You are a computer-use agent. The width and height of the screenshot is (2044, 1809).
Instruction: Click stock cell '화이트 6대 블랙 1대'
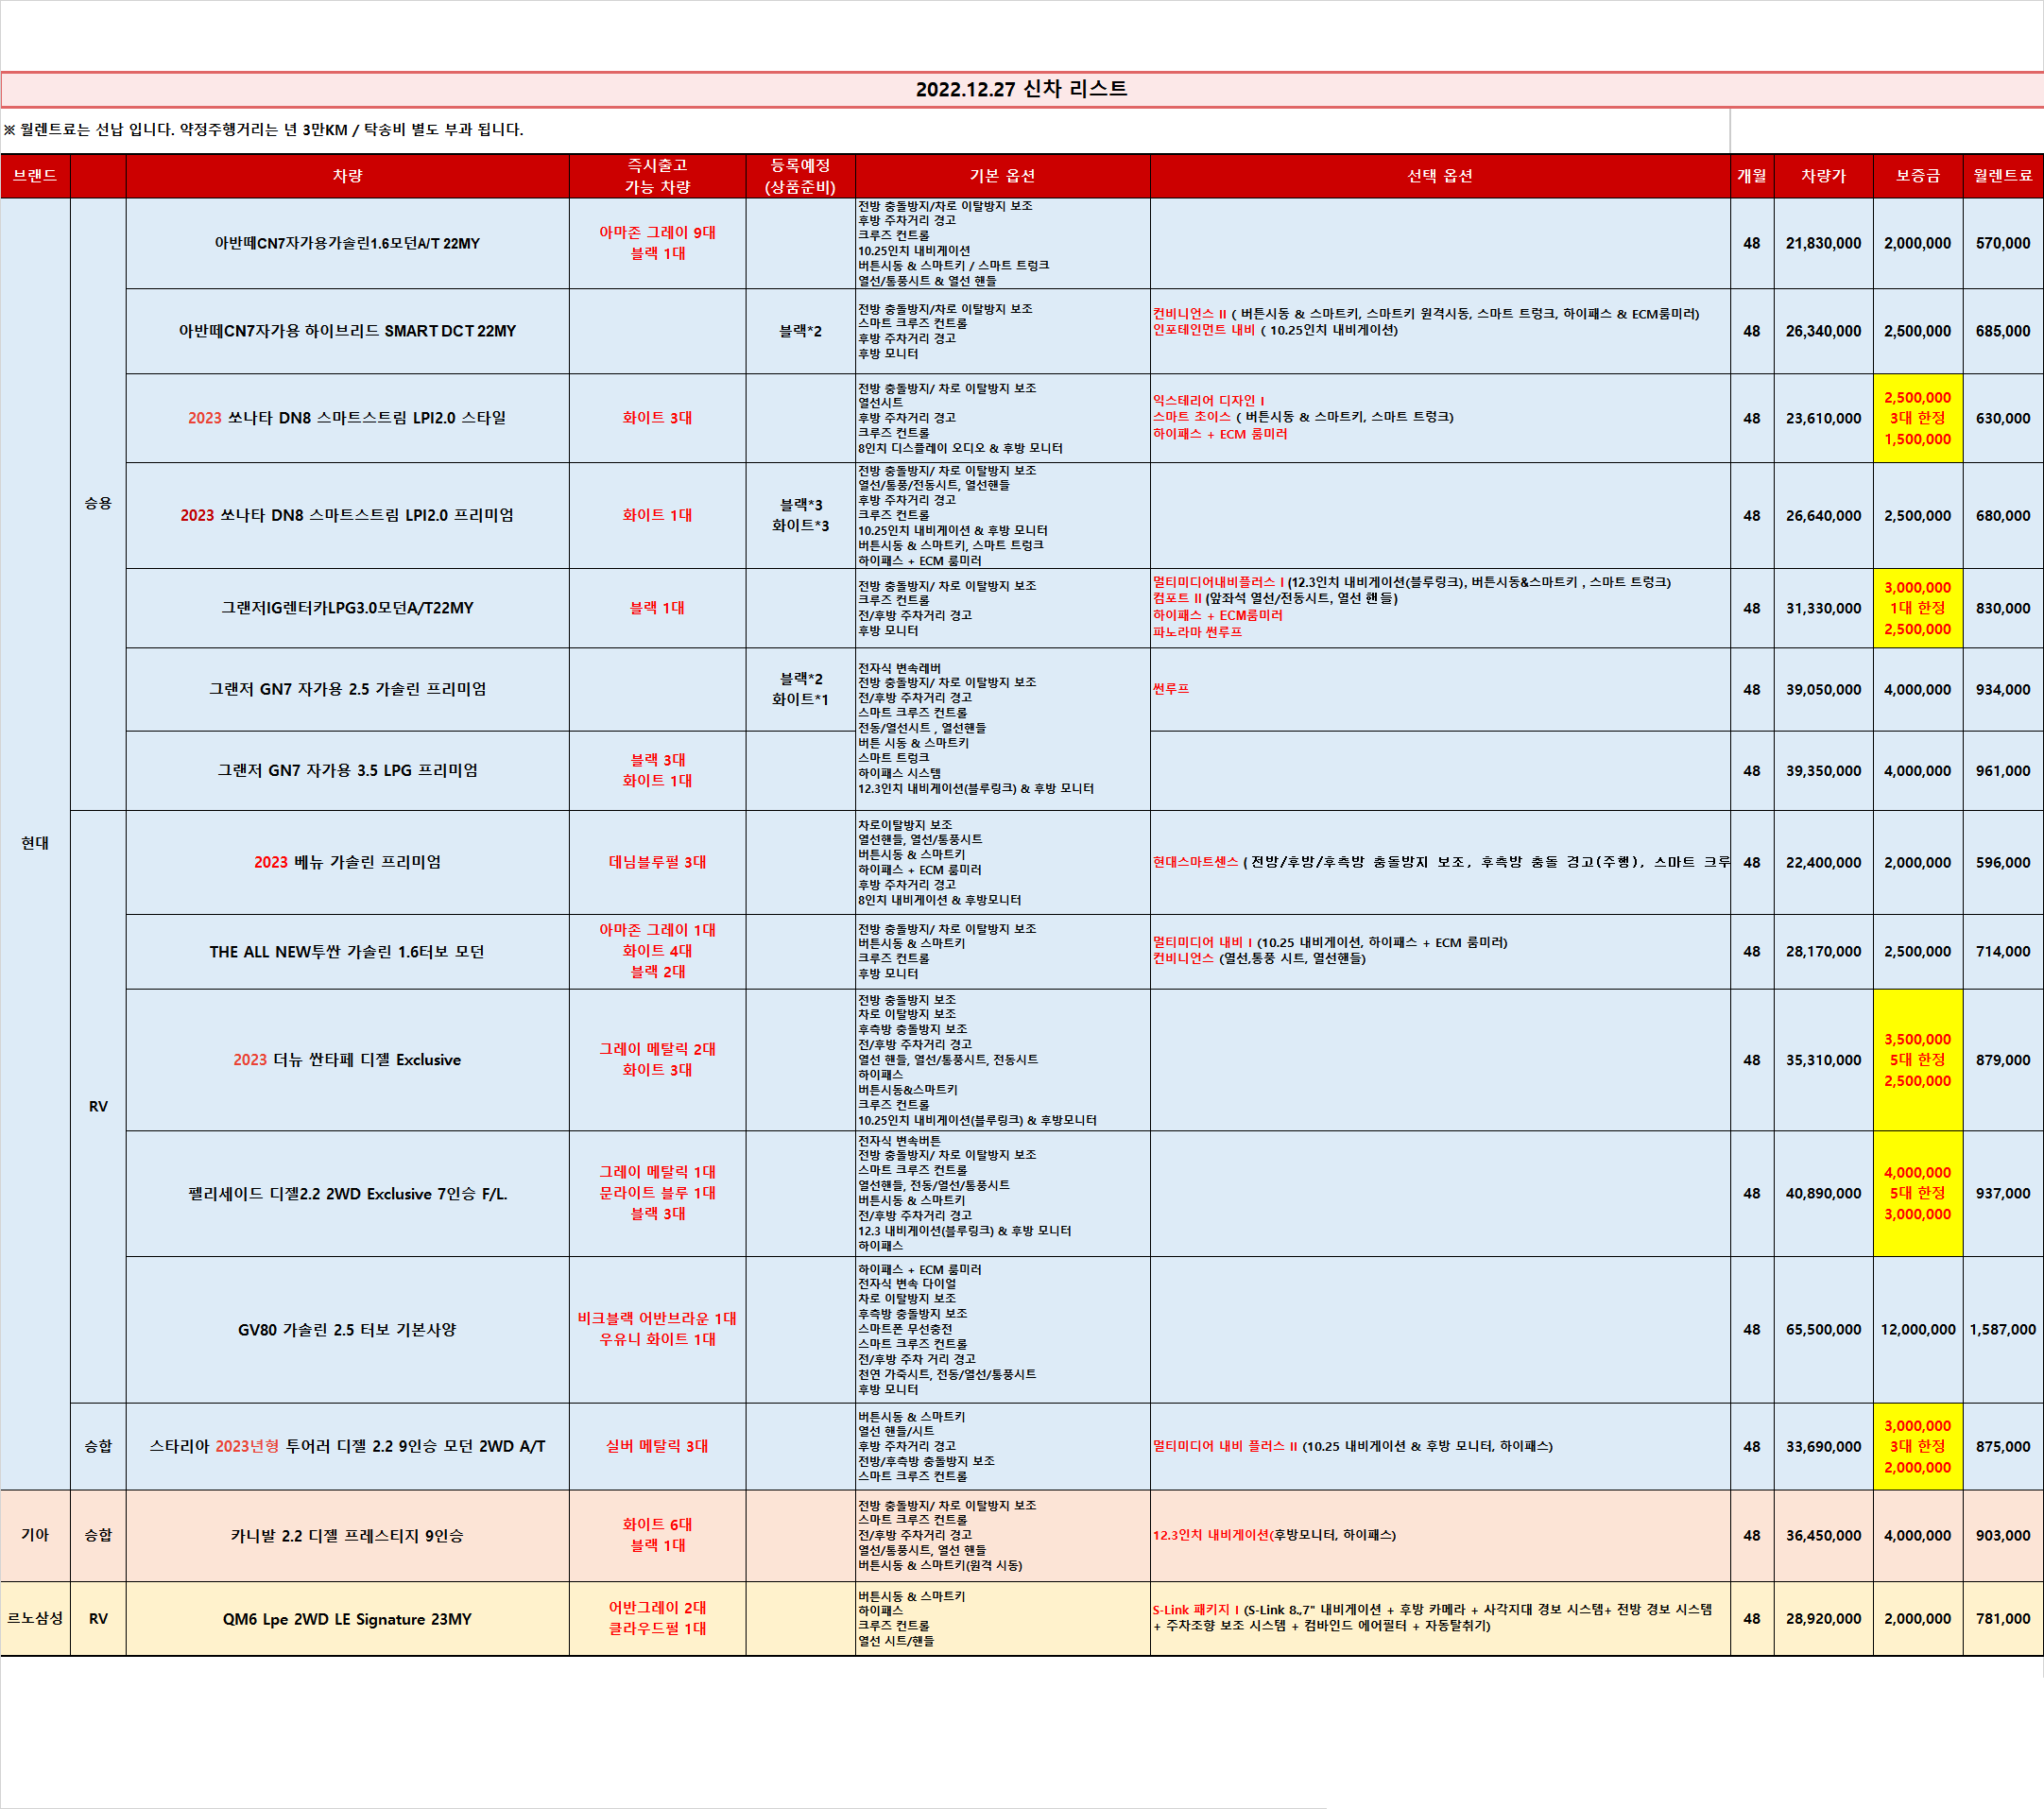657,1535
